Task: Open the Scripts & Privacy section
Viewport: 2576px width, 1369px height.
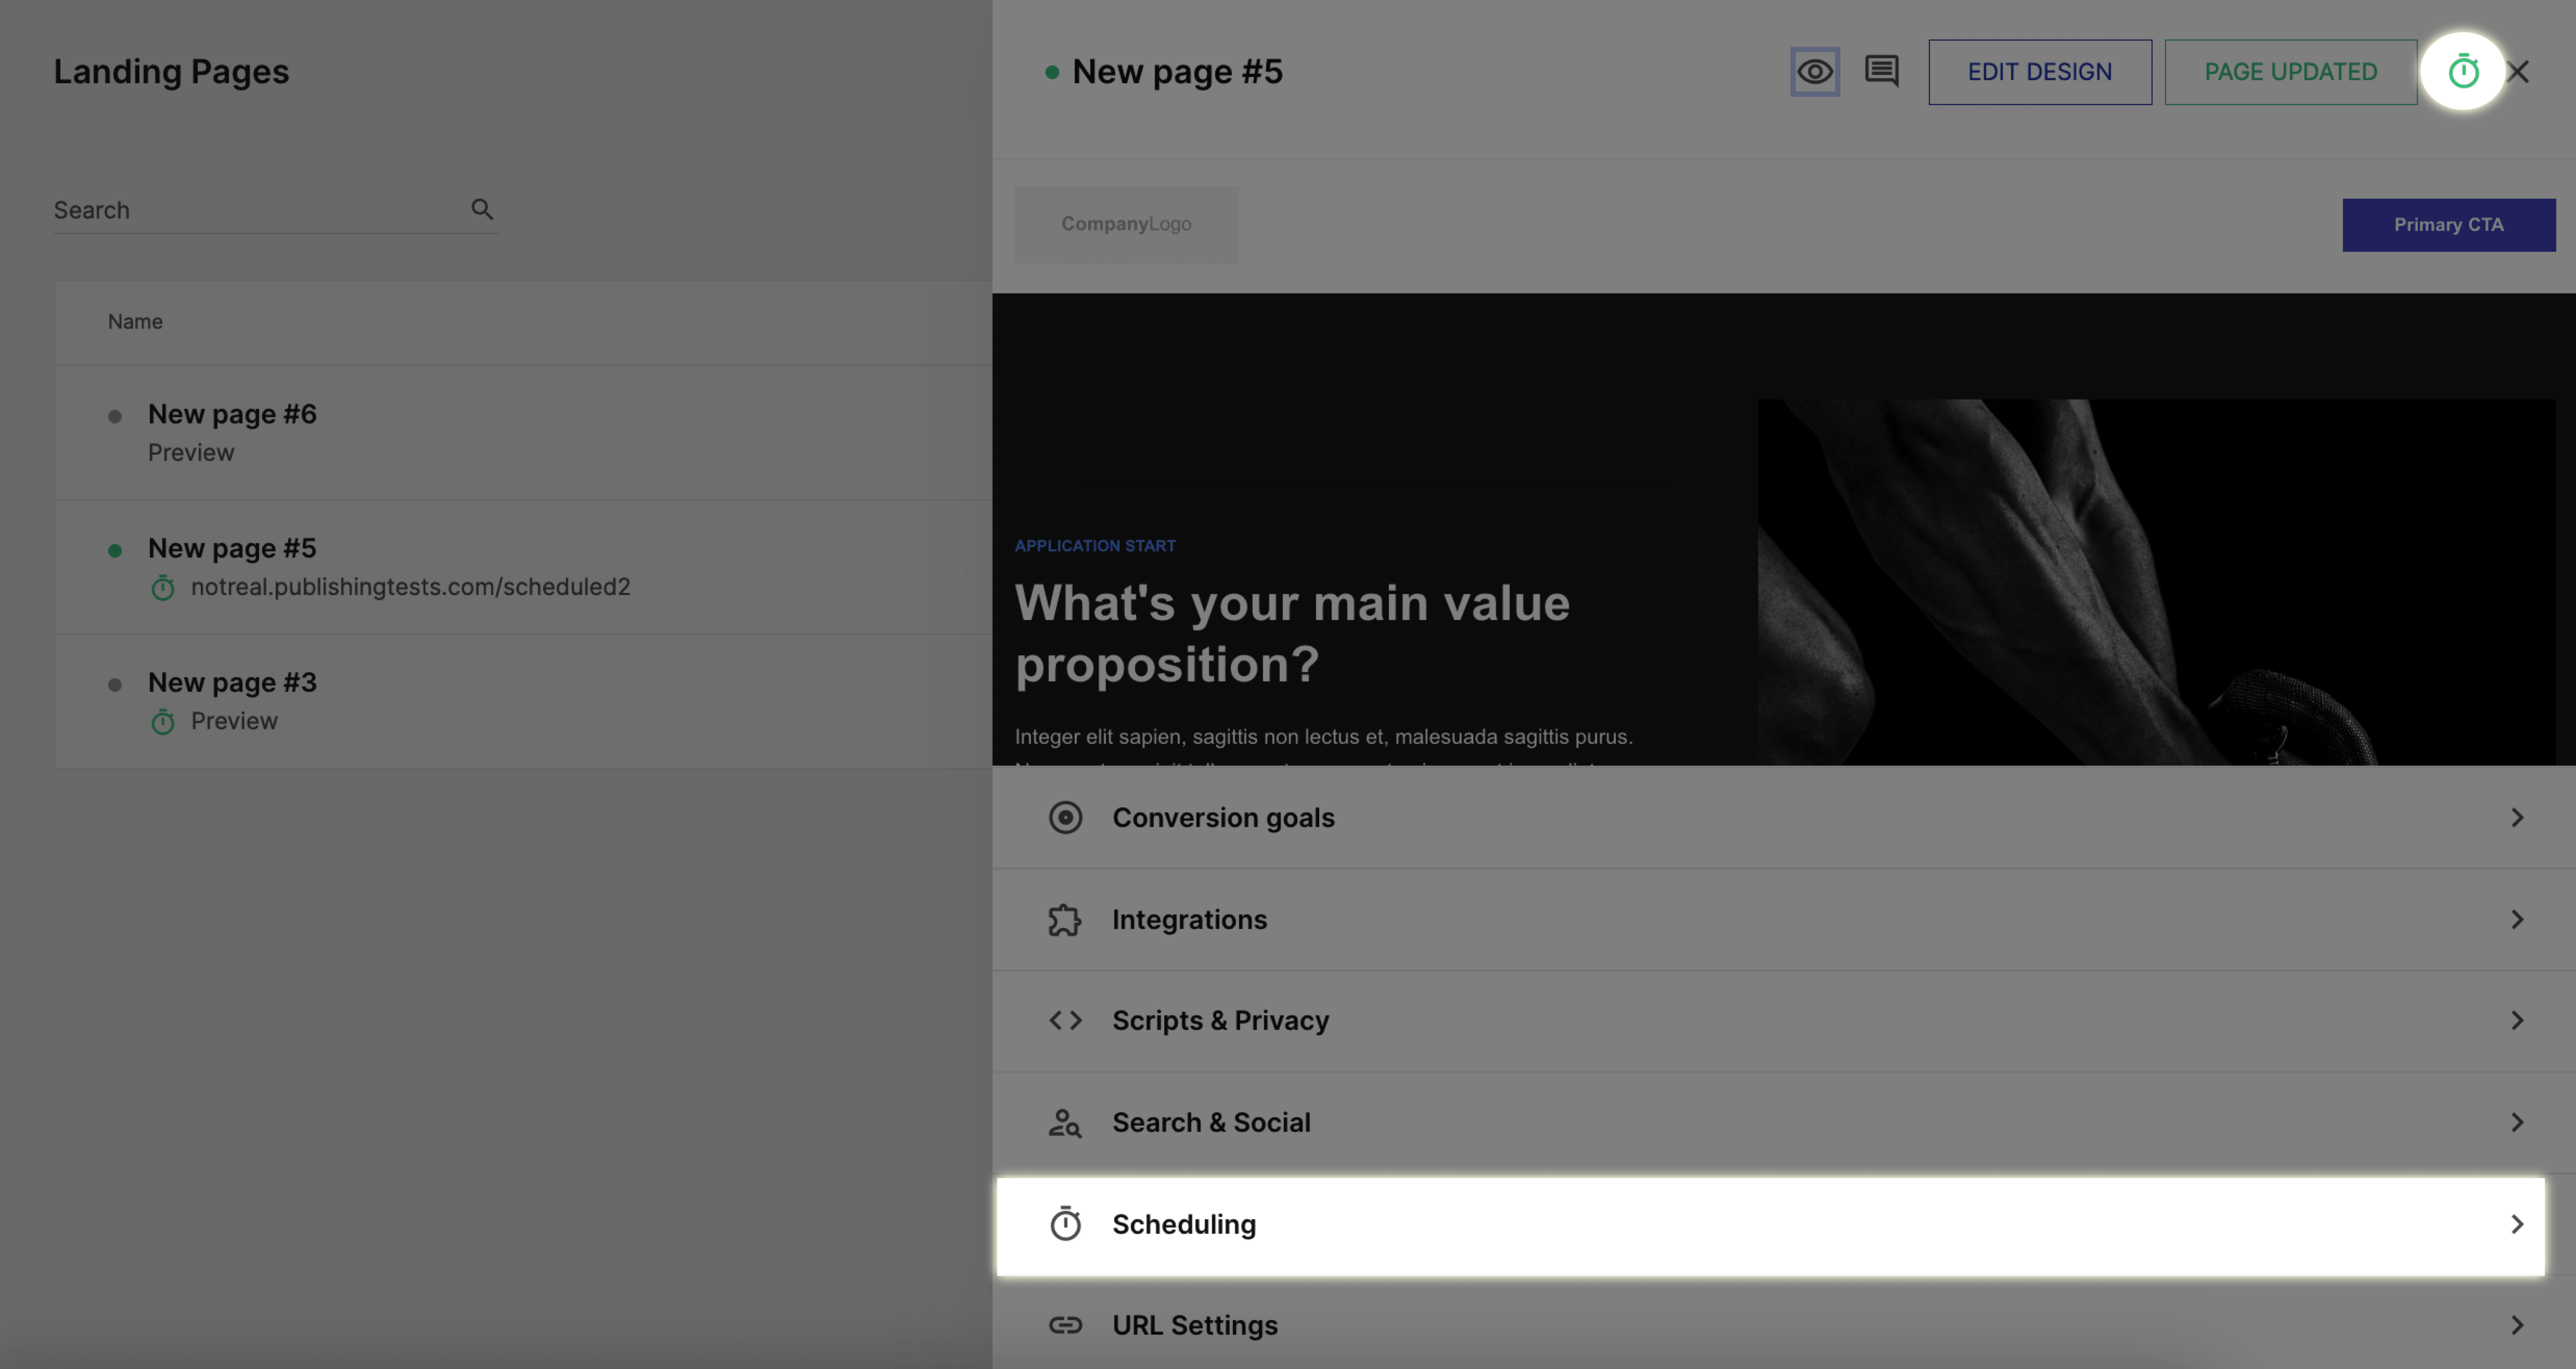Action: click(1784, 1021)
